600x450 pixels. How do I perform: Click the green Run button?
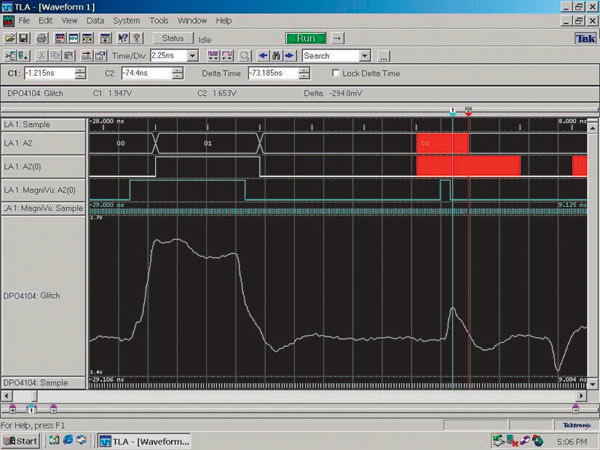pyautogui.click(x=306, y=38)
